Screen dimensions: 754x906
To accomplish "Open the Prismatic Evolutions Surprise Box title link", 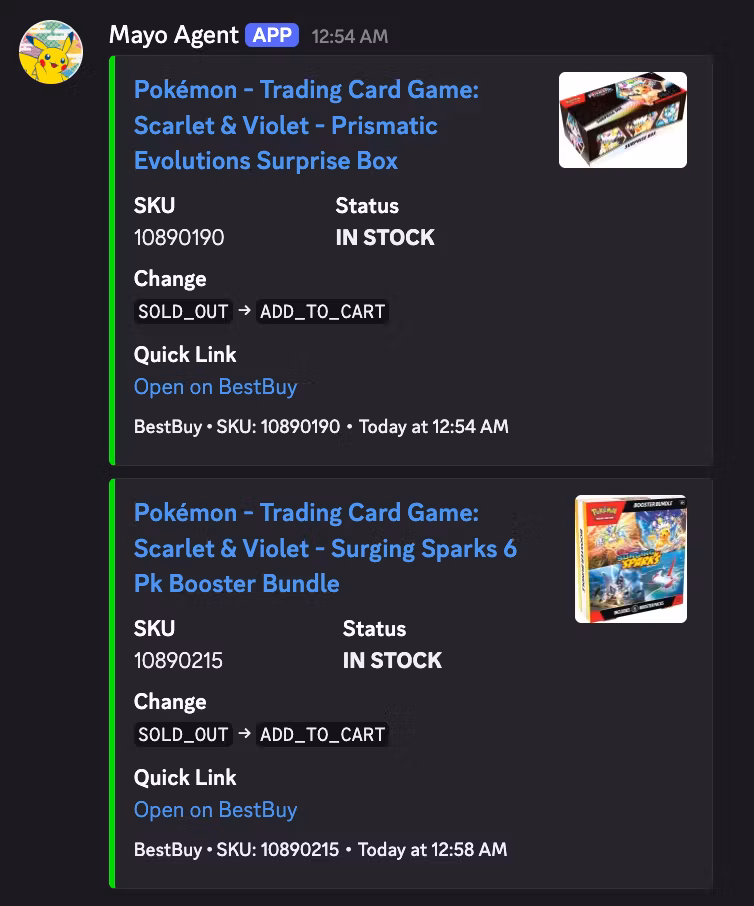I will [306, 125].
